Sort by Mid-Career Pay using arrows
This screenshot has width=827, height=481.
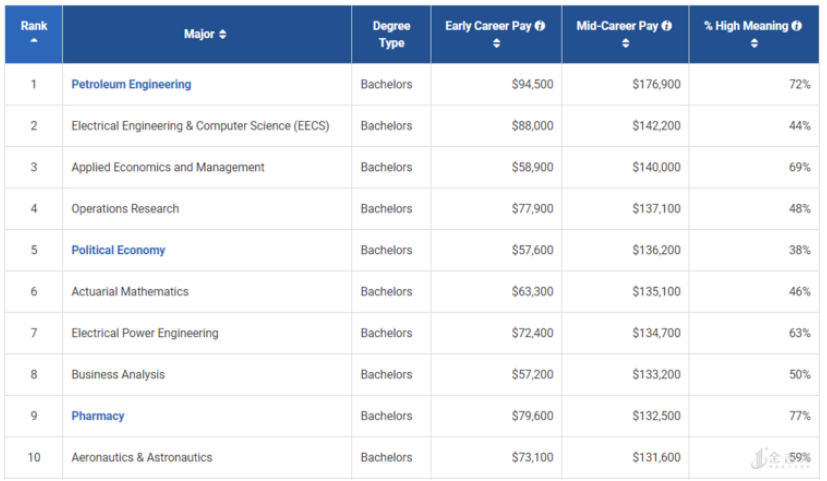coord(625,43)
